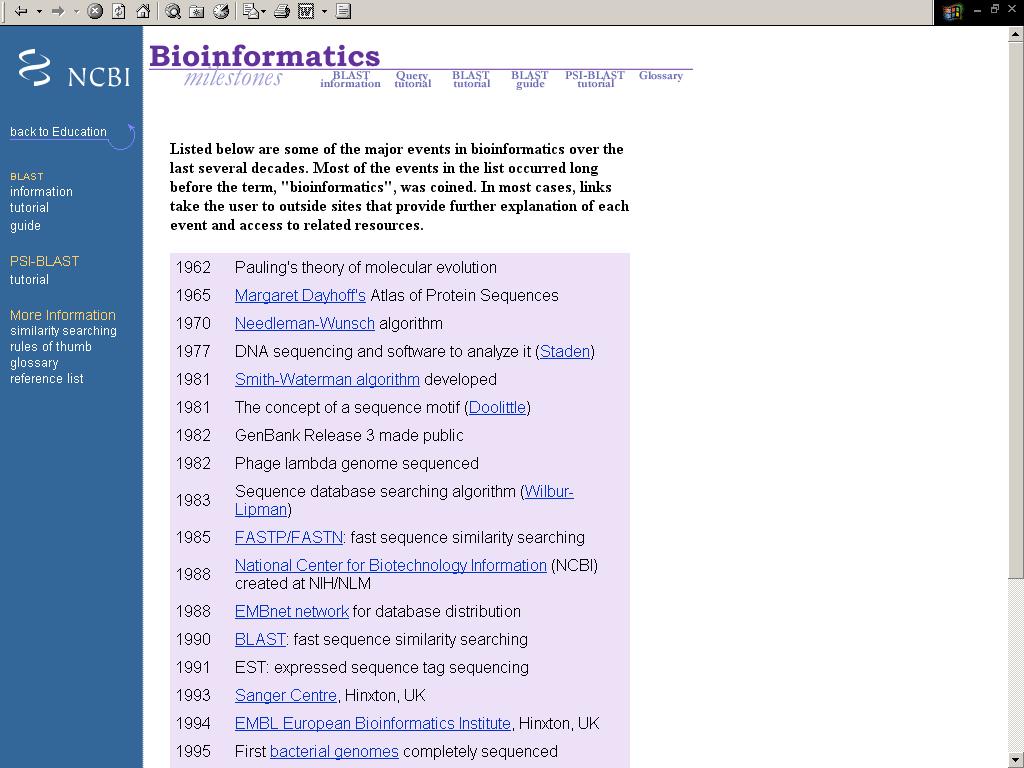The height and width of the screenshot is (768, 1024).
Task: Edit page with Word icon
Action: pyautogui.click(x=306, y=11)
